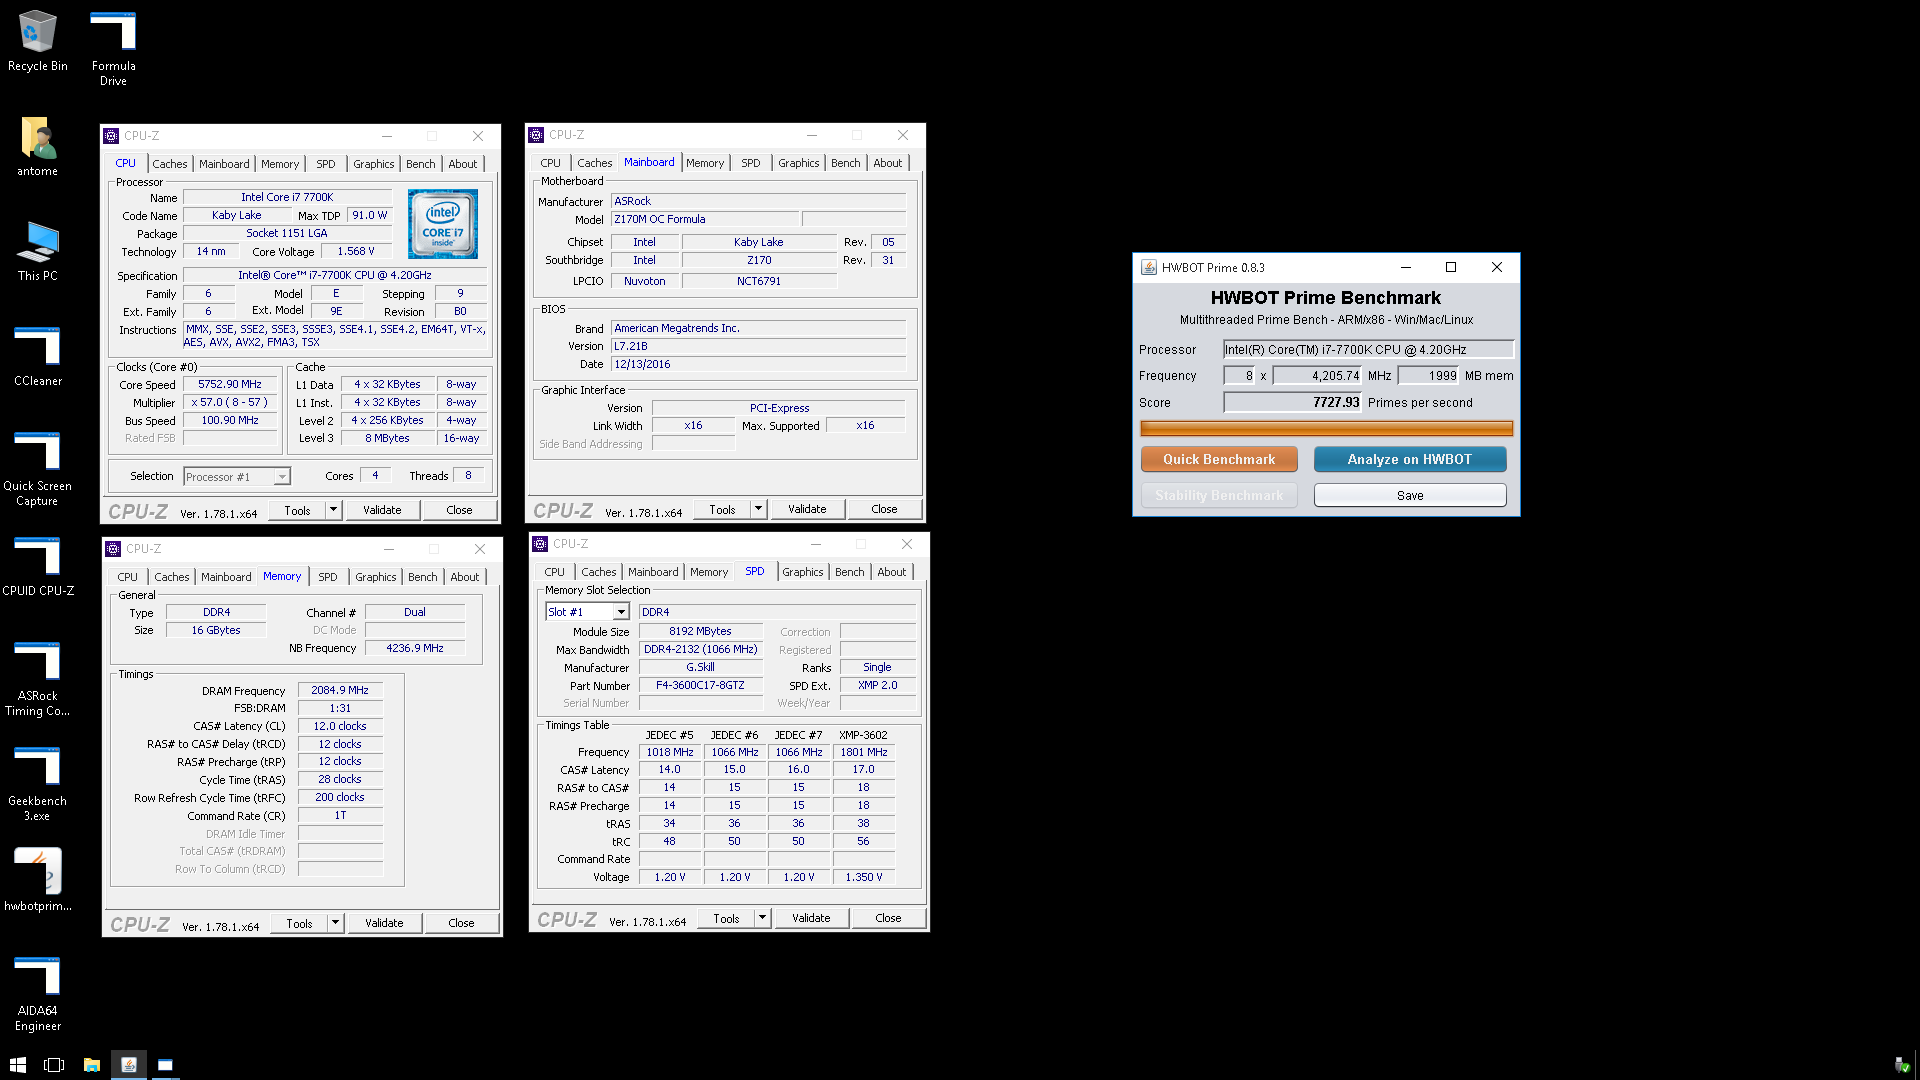Open This PC desktop icon
The width and height of the screenshot is (1920, 1080).
[x=37, y=251]
